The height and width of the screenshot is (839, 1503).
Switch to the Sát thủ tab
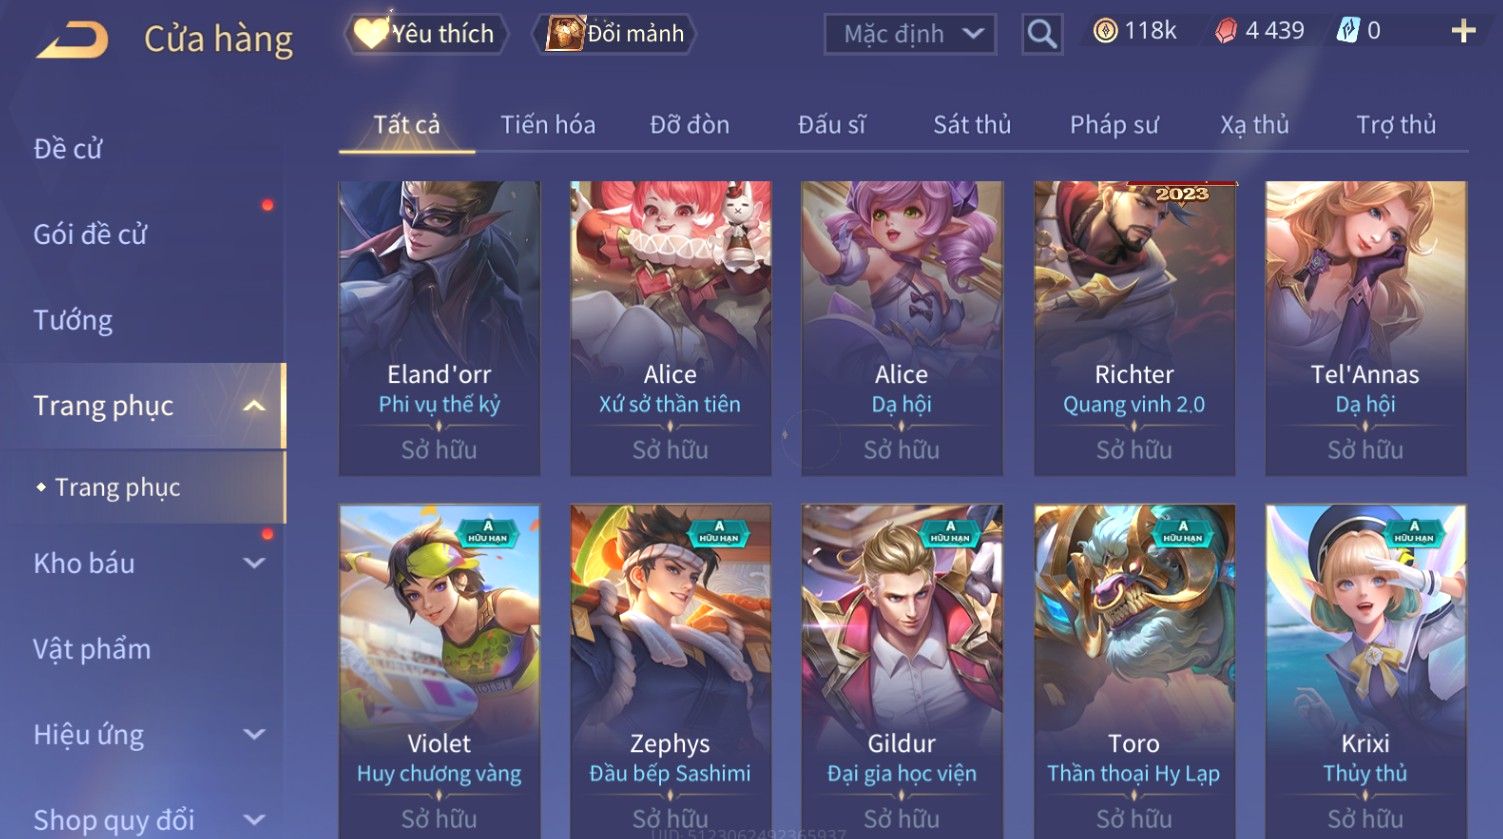point(972,125)
